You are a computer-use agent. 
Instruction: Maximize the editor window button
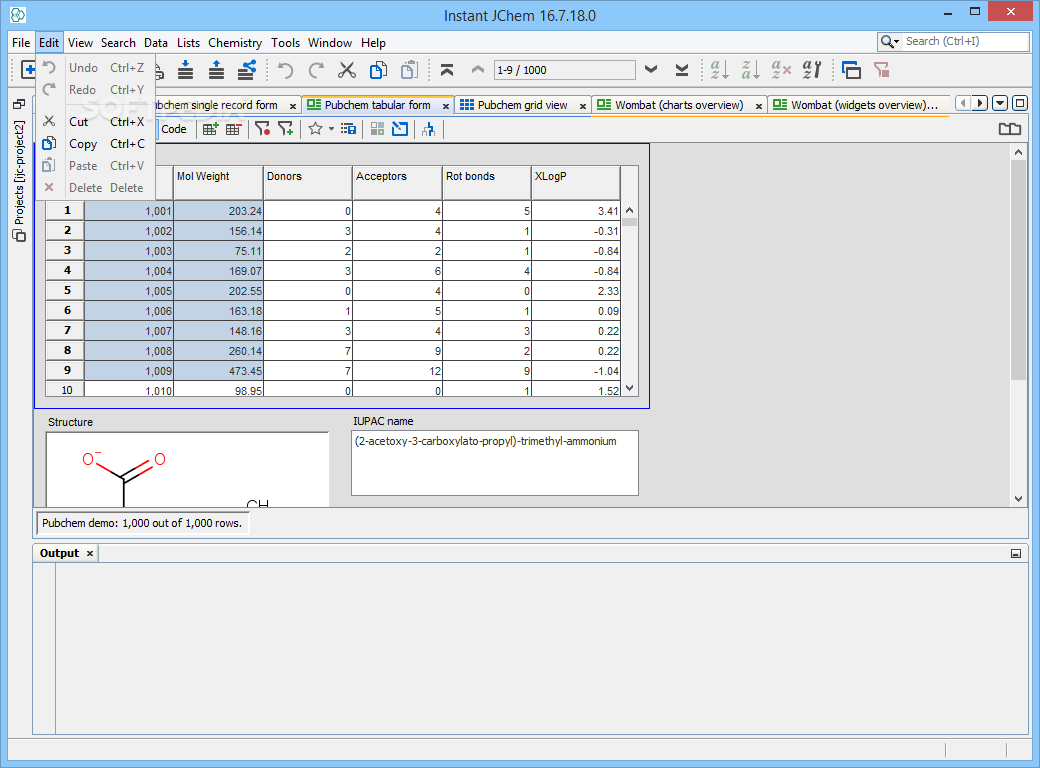click(1019, 103)
